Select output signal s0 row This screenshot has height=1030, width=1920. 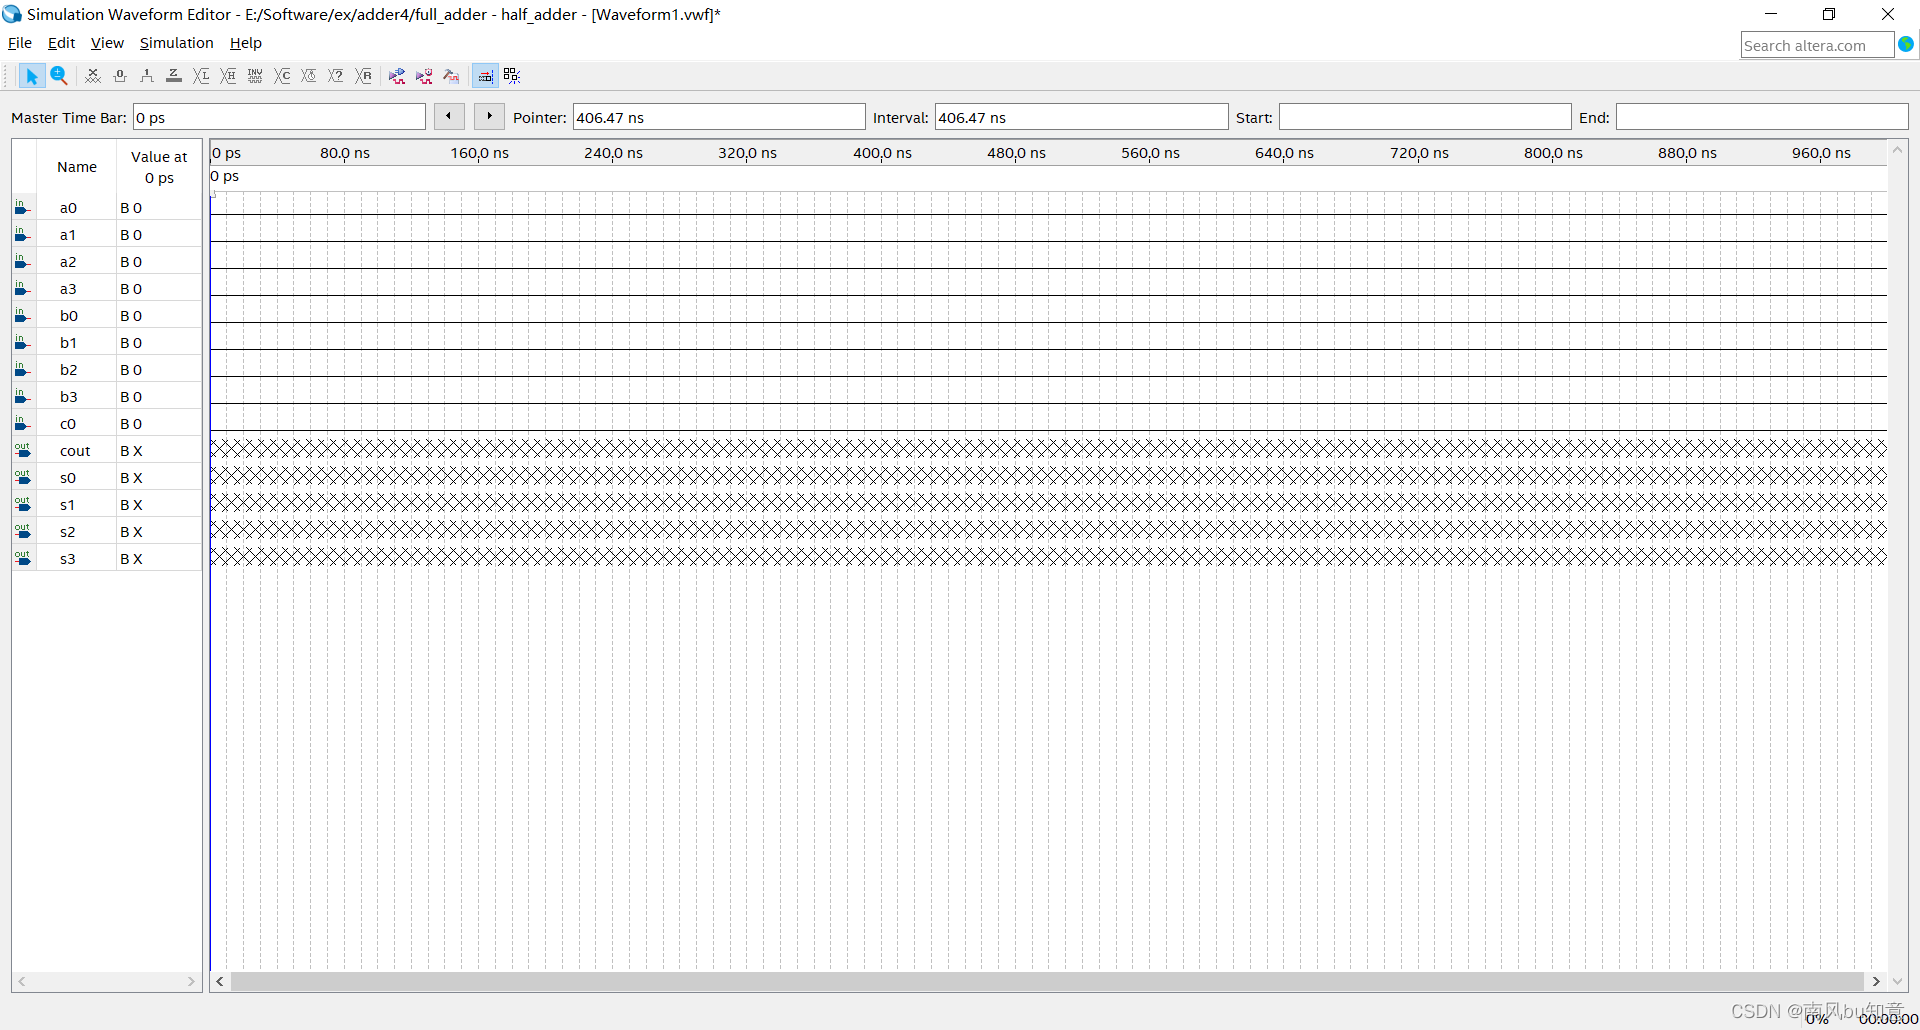tap(107, 478)
